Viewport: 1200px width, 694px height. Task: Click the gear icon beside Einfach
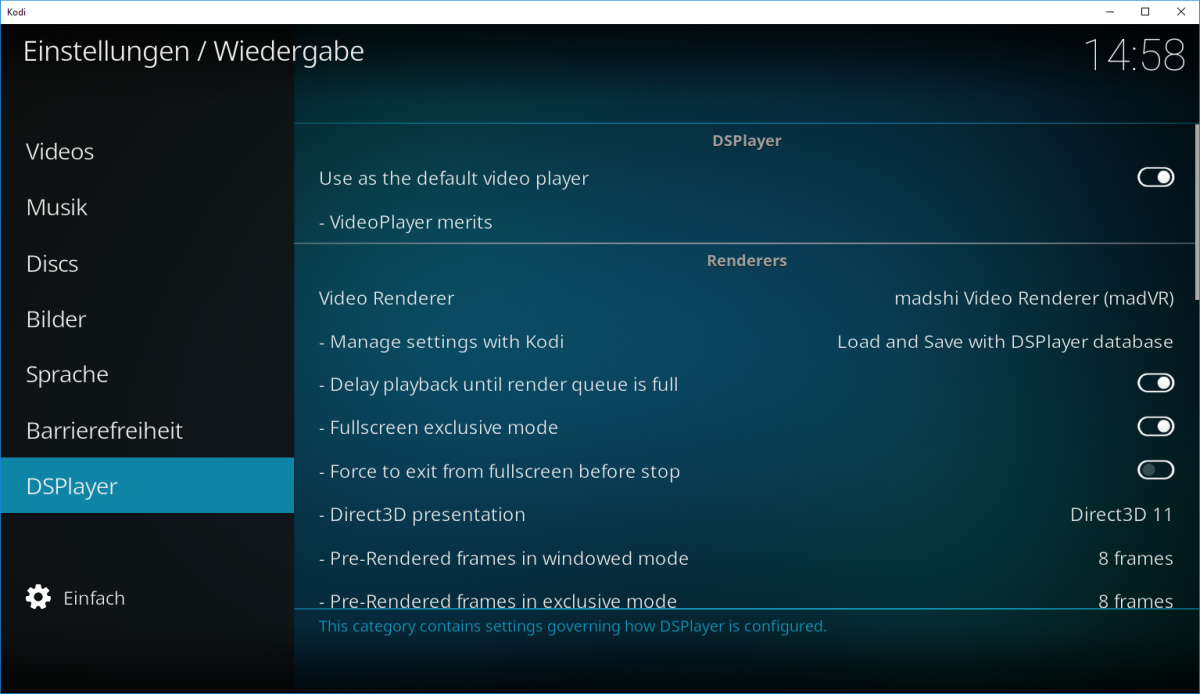(x=38, y=598)
